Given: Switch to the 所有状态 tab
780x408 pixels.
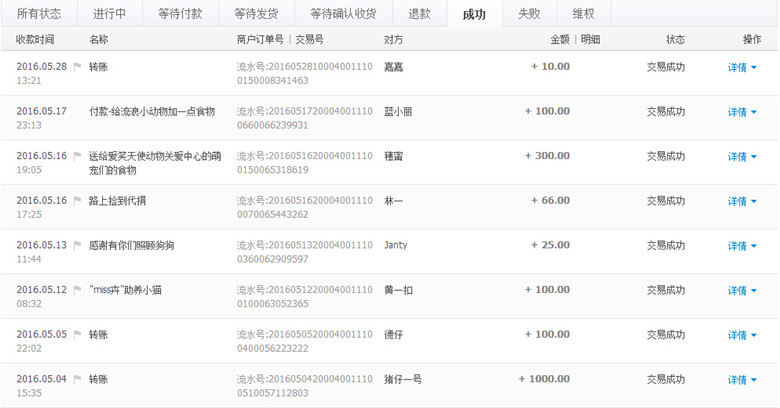Looking at the screenshot, I should tap(38, 14).
